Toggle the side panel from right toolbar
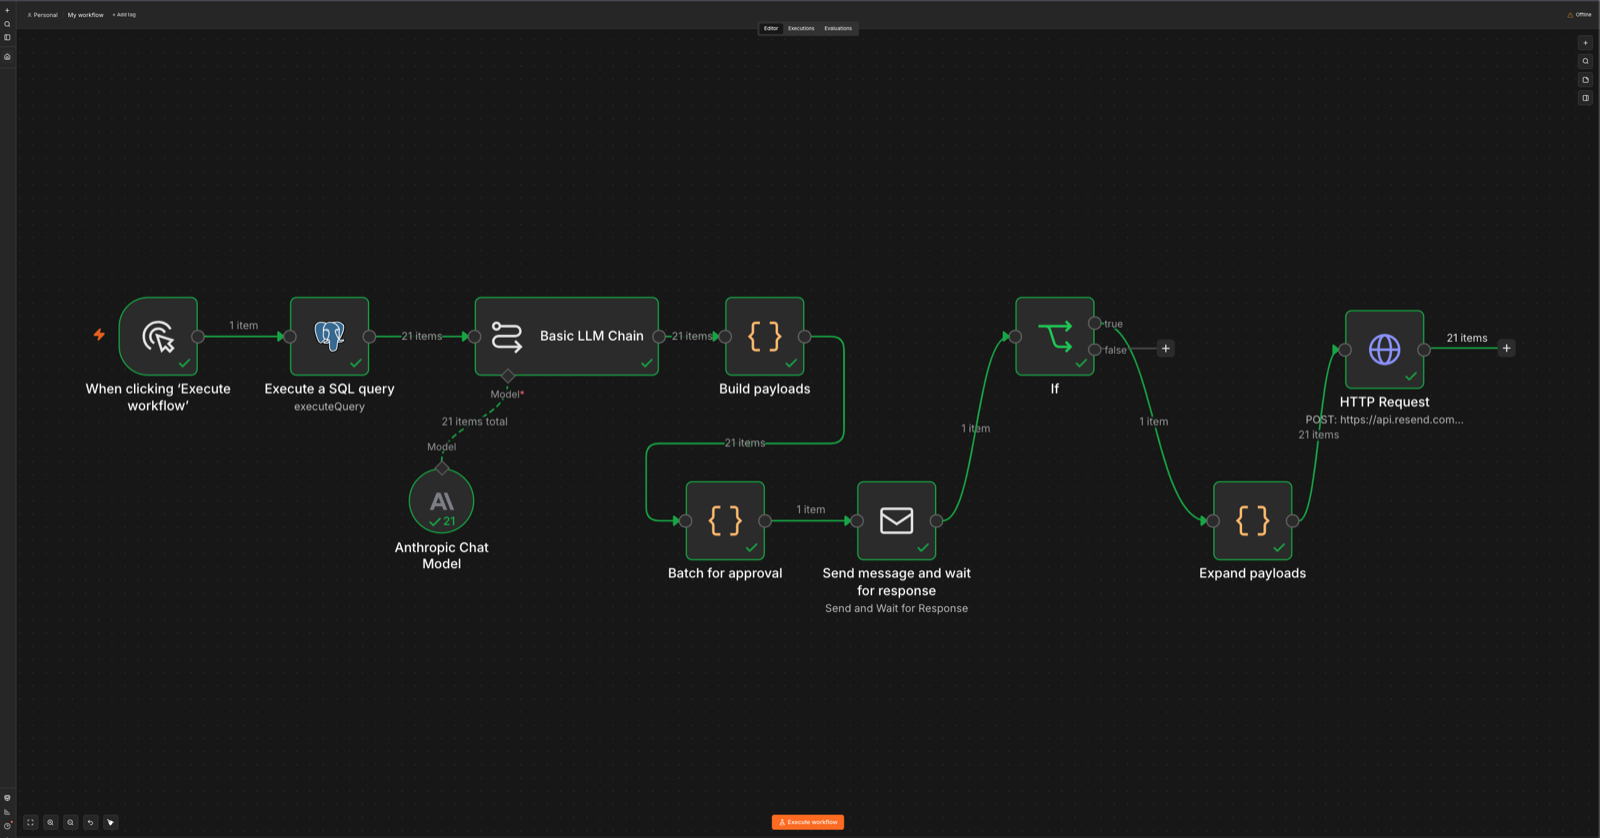Viewport: 1600px width, 838px height. click(x=1585, y=98)
